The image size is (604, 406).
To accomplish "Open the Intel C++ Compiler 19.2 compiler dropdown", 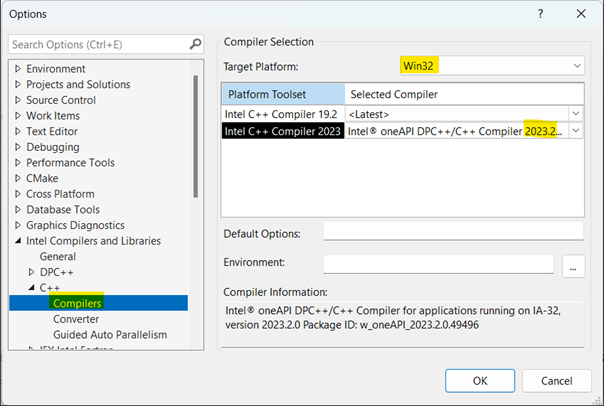I will (x=575, y=112).
